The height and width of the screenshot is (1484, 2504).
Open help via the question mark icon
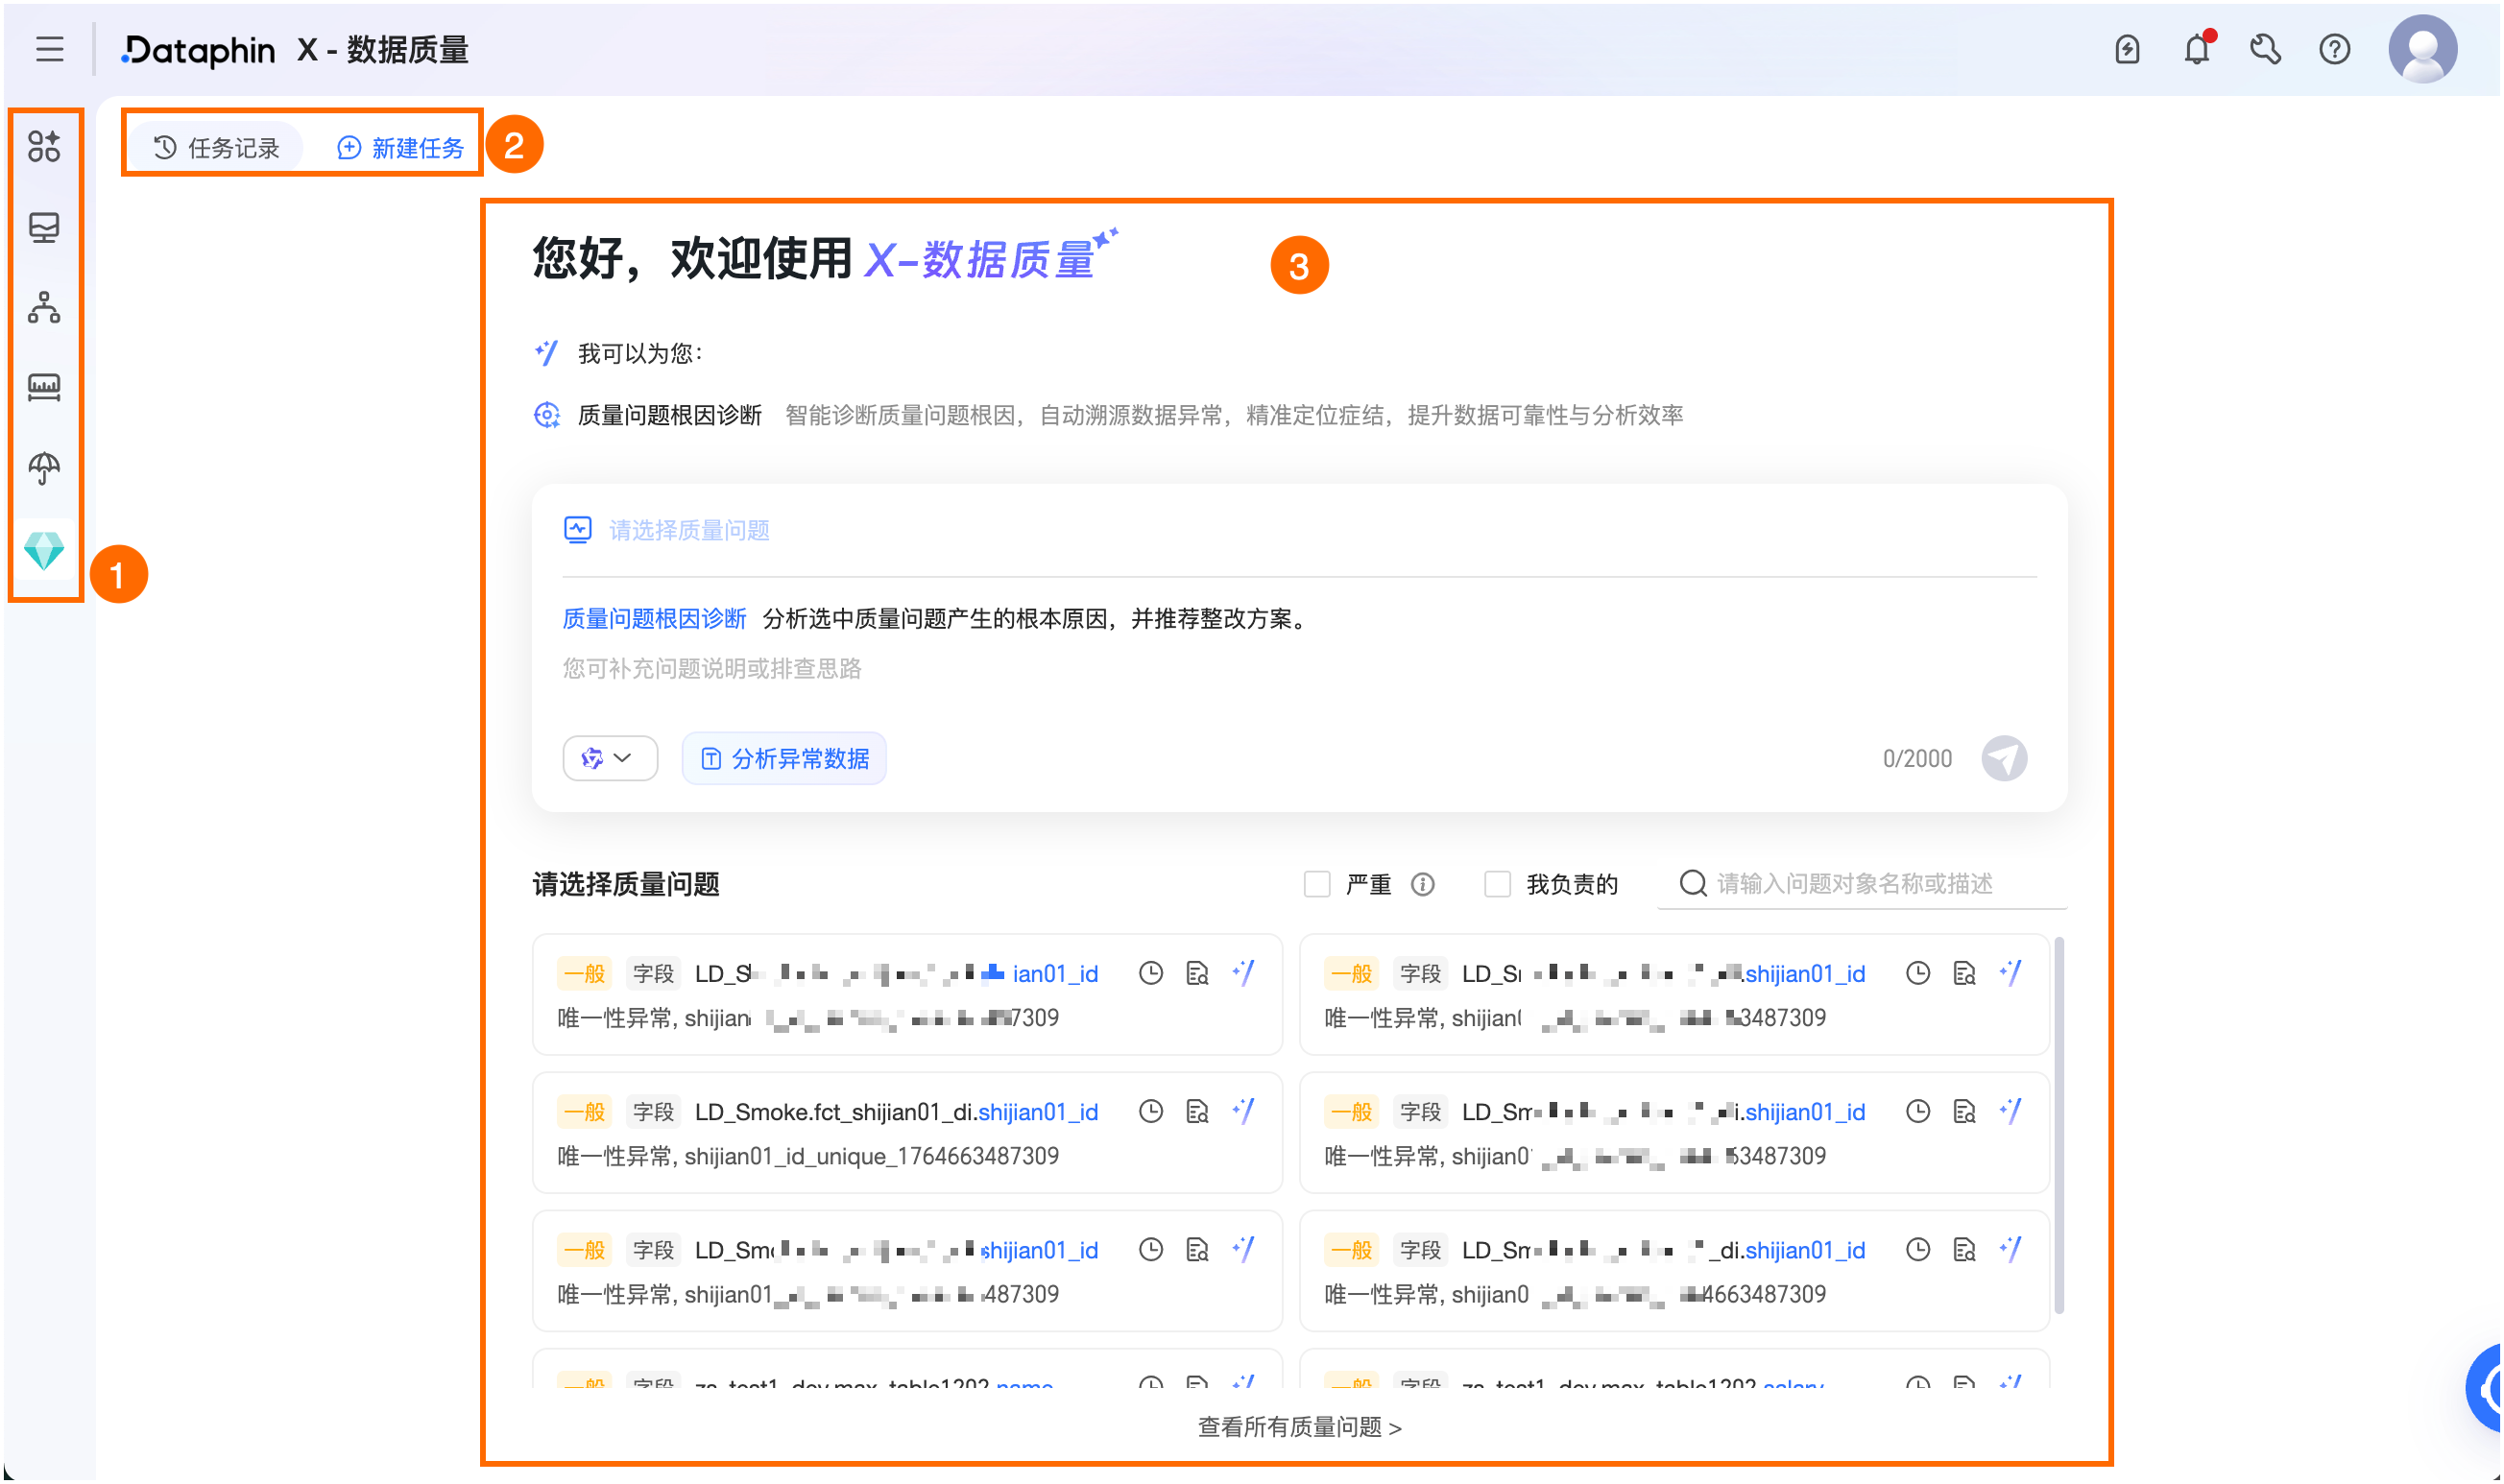coord(2336,48)
